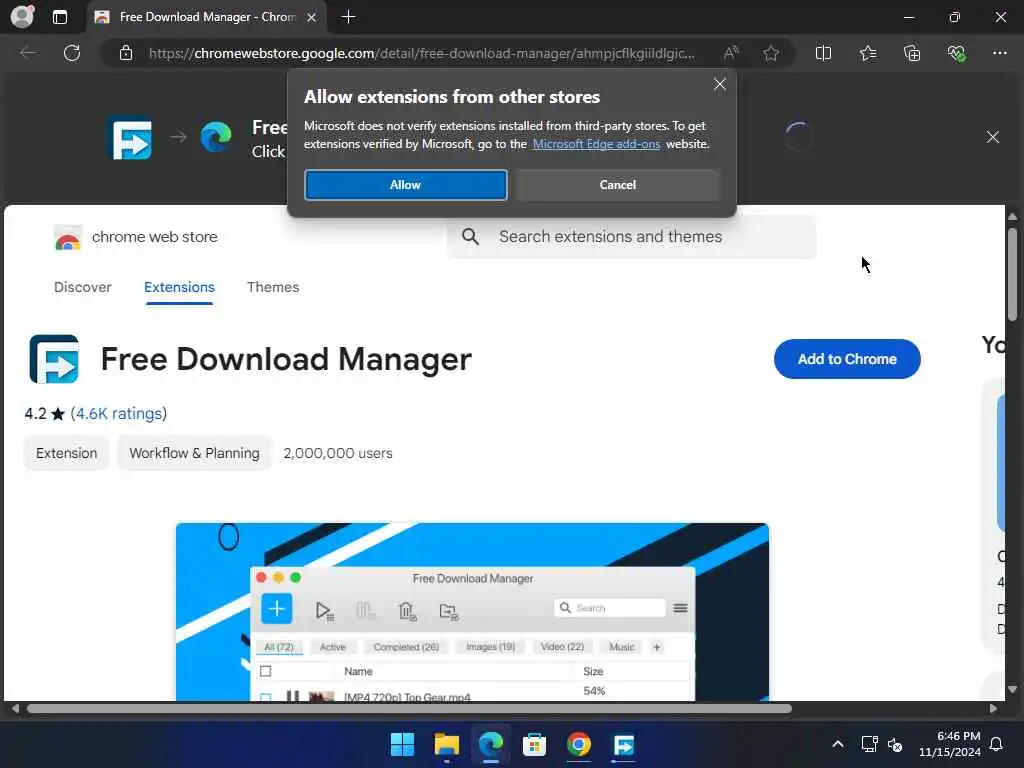
Task: Add page to favorites star icon
Action: [771, 53]
